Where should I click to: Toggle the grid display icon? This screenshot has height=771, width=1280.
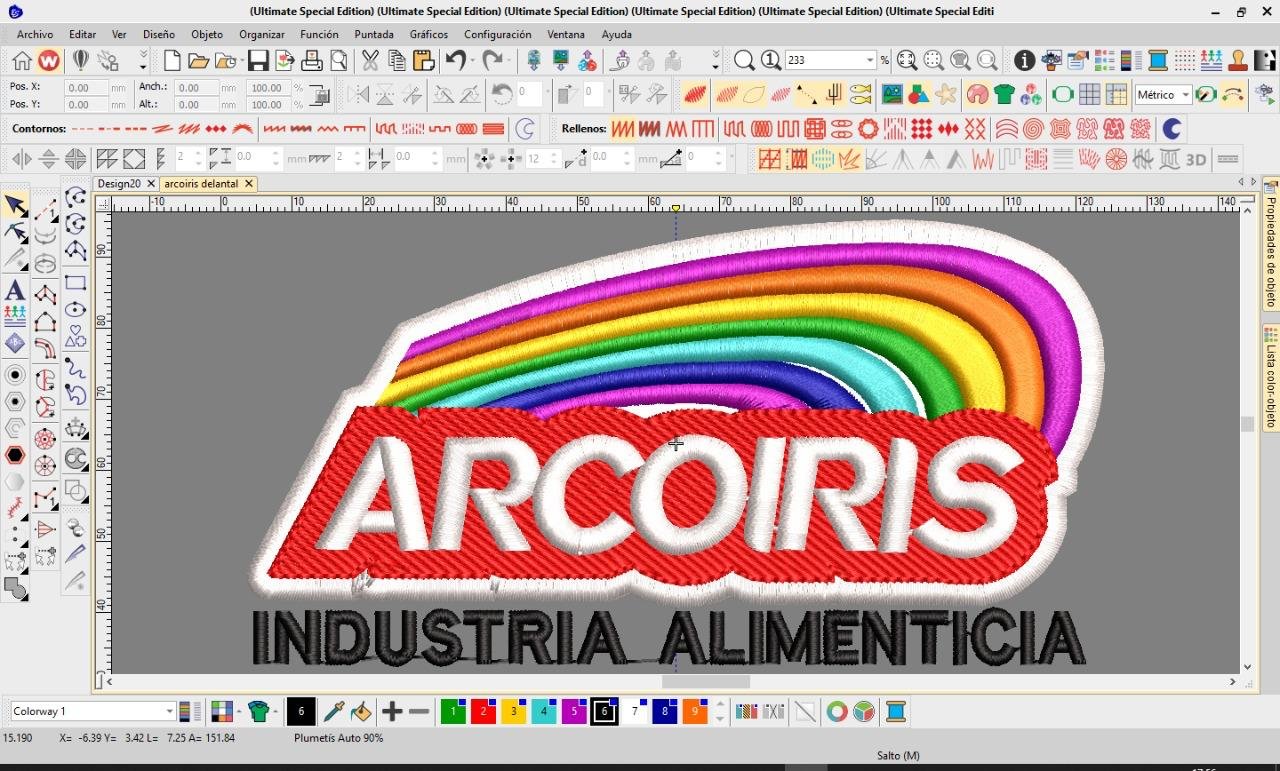click(1089, 95)
